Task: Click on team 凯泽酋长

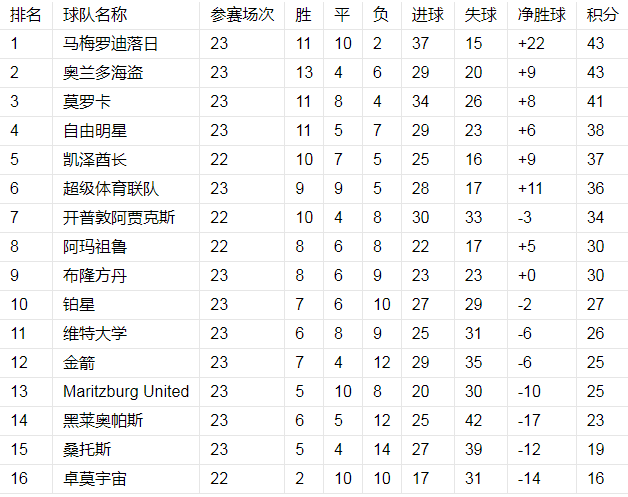Action: click(x=95, y=160)
